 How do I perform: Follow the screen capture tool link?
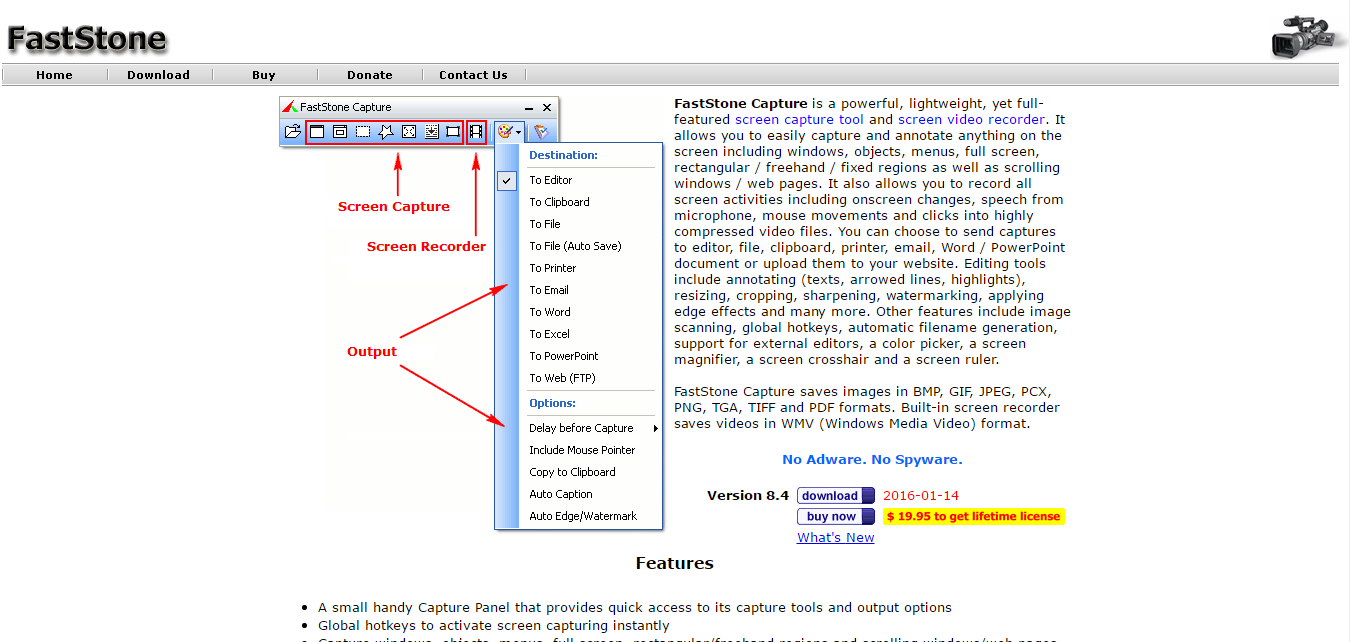click(799, 120)
